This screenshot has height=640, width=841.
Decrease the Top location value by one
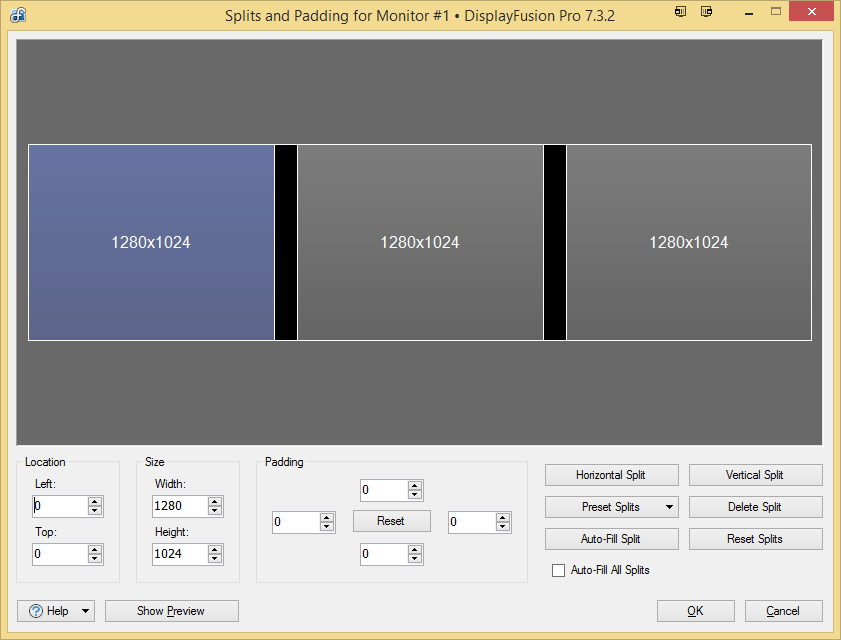[x=95, y=559]
